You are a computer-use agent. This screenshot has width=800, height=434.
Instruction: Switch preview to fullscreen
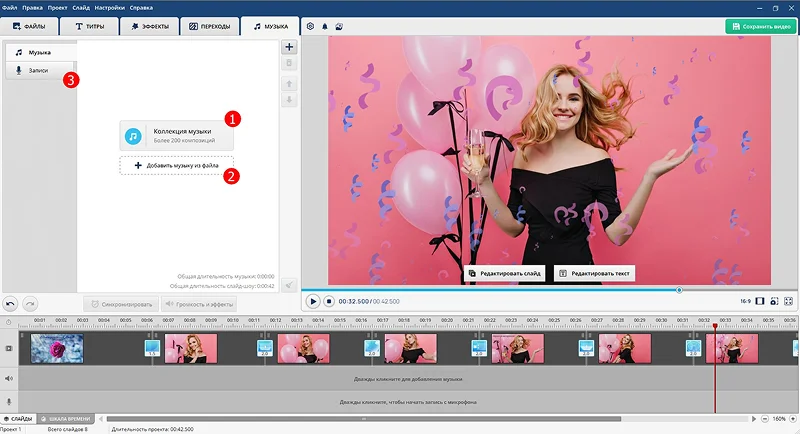coord(788,301)
